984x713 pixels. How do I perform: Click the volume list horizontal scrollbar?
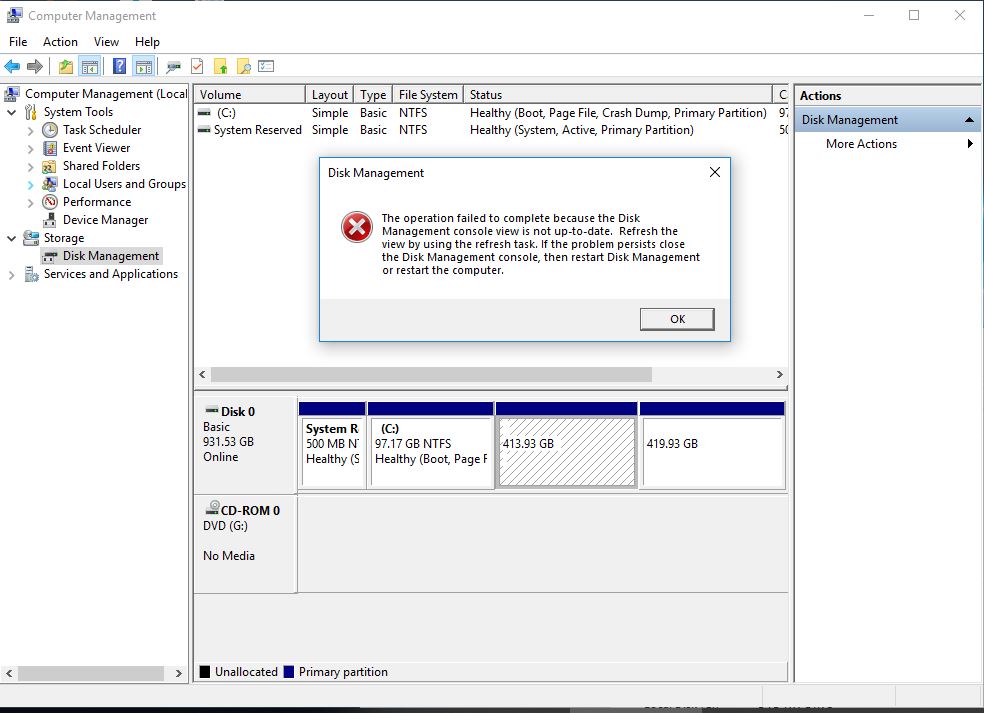430,374
